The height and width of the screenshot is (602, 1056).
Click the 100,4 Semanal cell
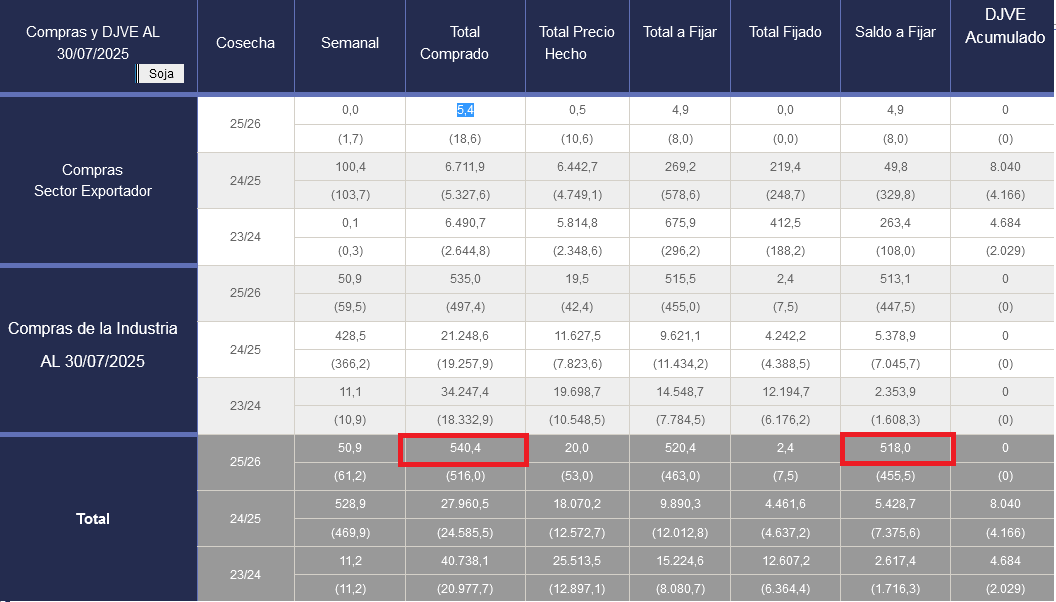pos(350,166)
